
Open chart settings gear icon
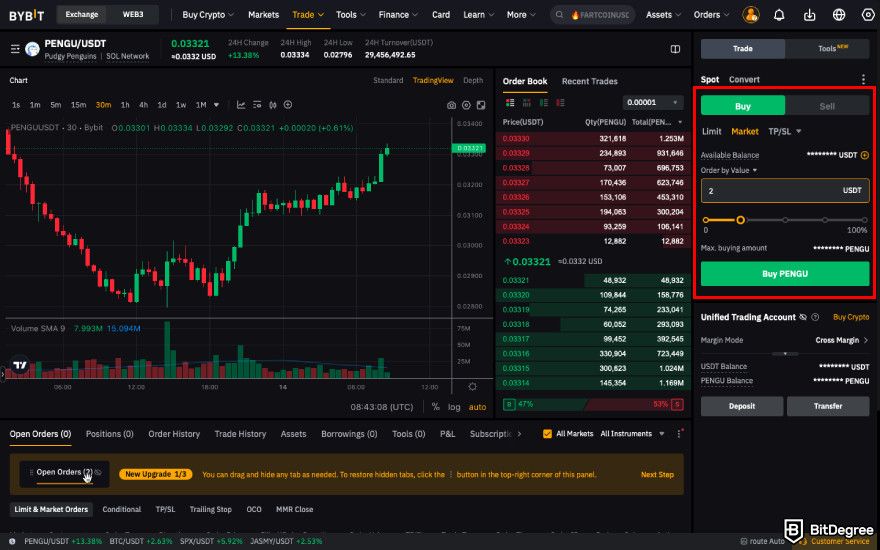(466, 106)
